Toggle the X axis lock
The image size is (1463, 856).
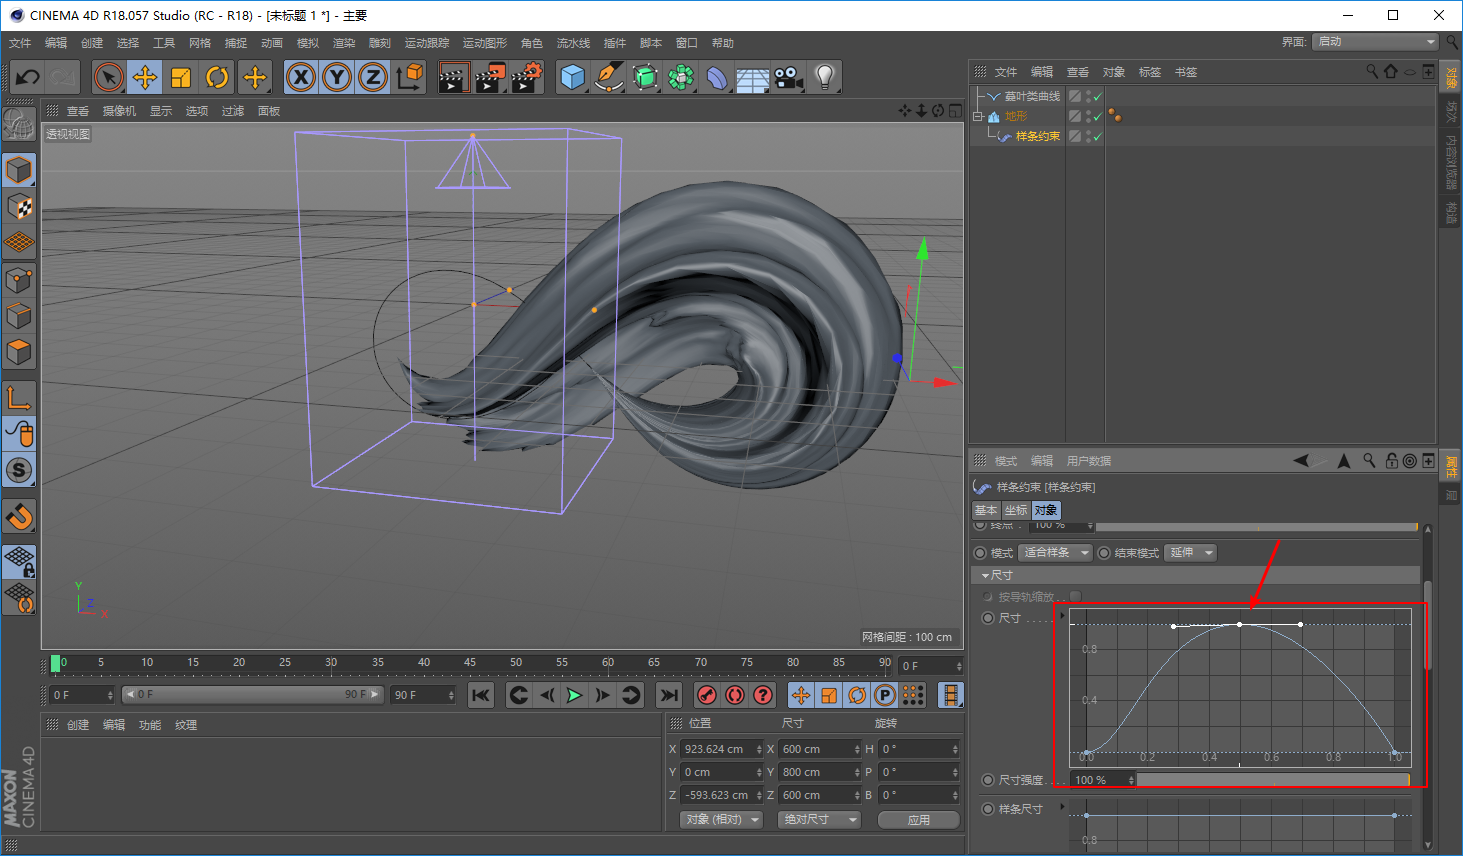(x=301, y=77)
